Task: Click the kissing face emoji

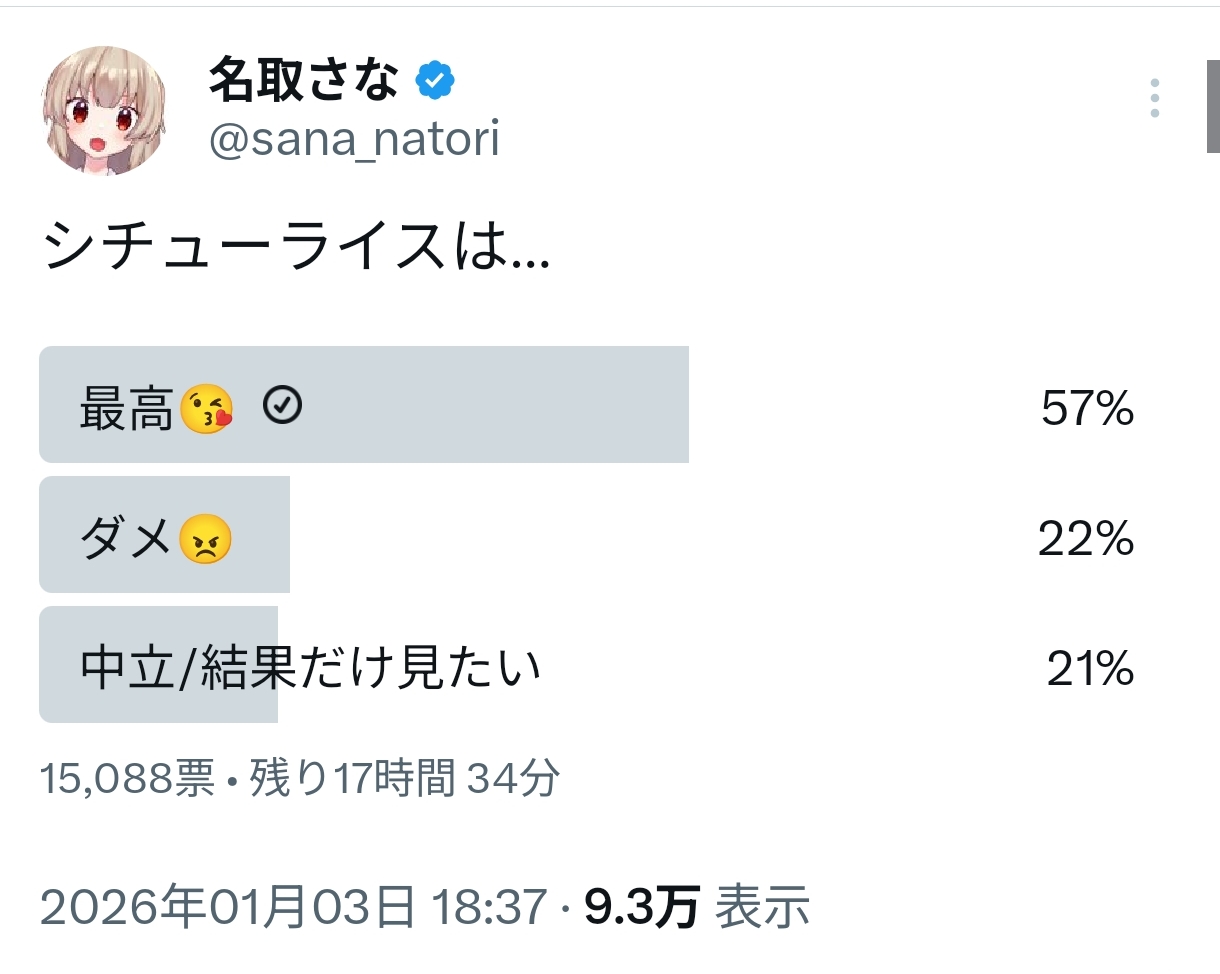Action: (x=207, y=410)
